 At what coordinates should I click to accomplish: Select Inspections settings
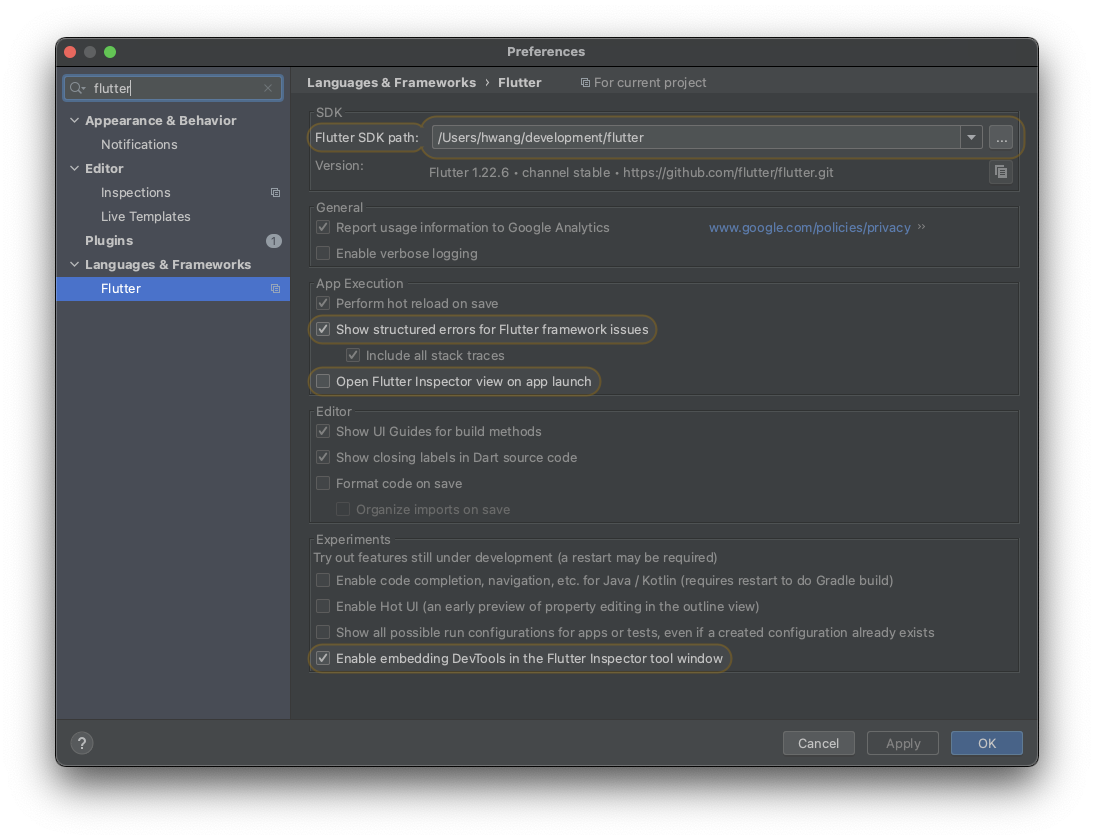(135, 193)
